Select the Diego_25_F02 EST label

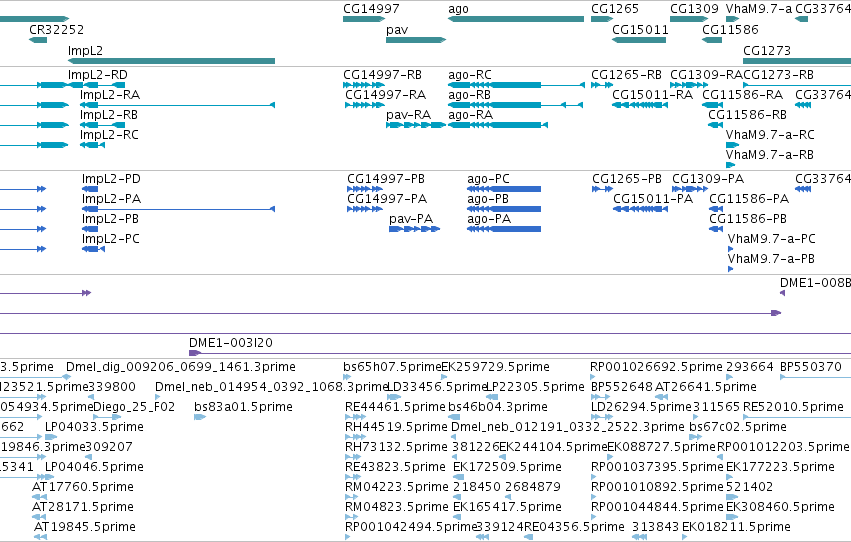point(134,406)
